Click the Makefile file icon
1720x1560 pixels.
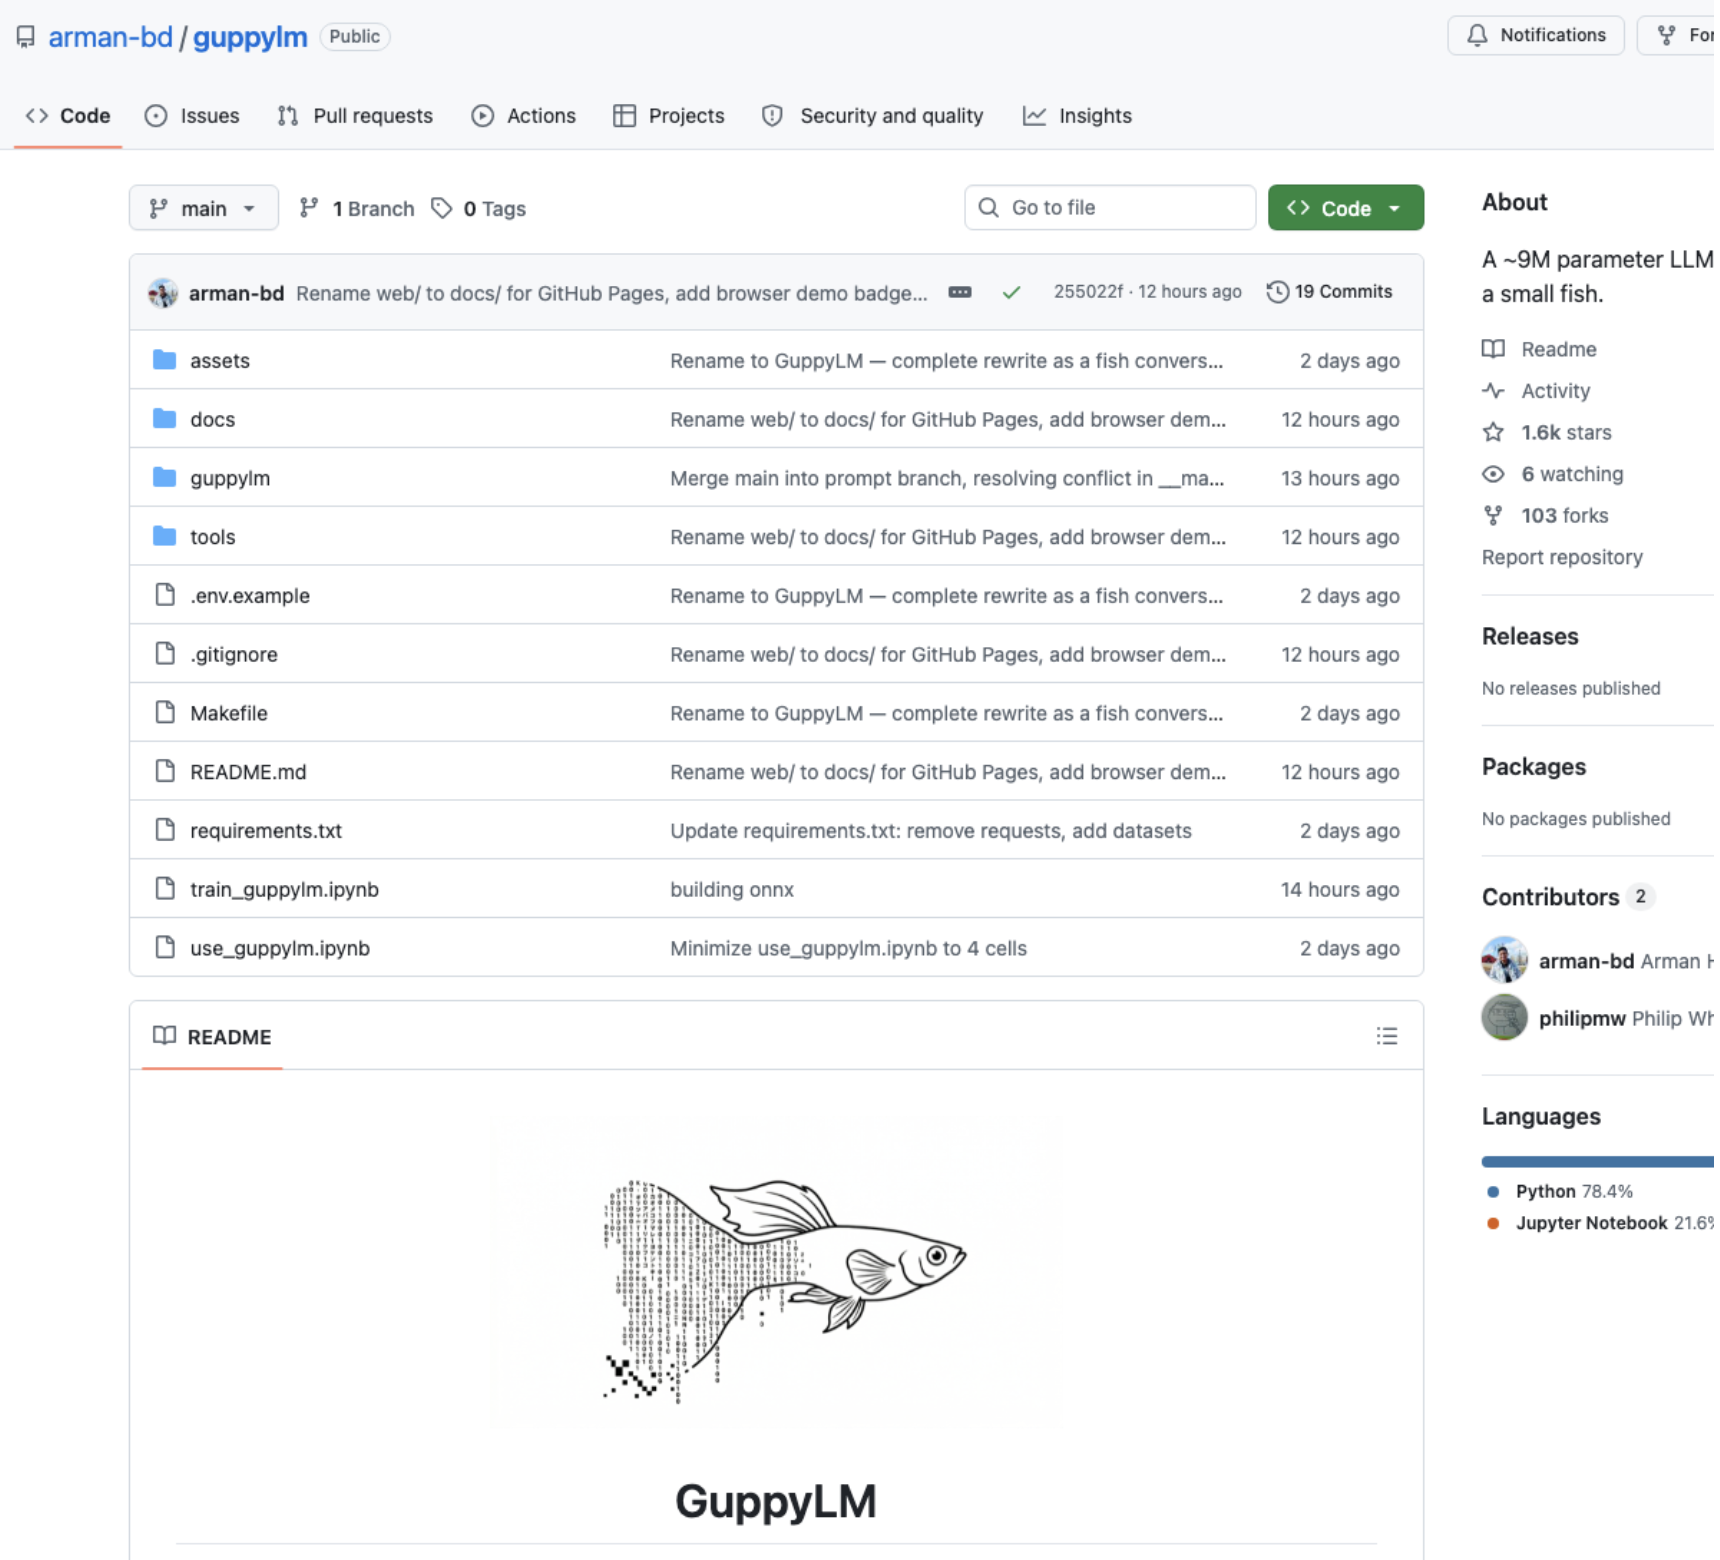(165, 713)
